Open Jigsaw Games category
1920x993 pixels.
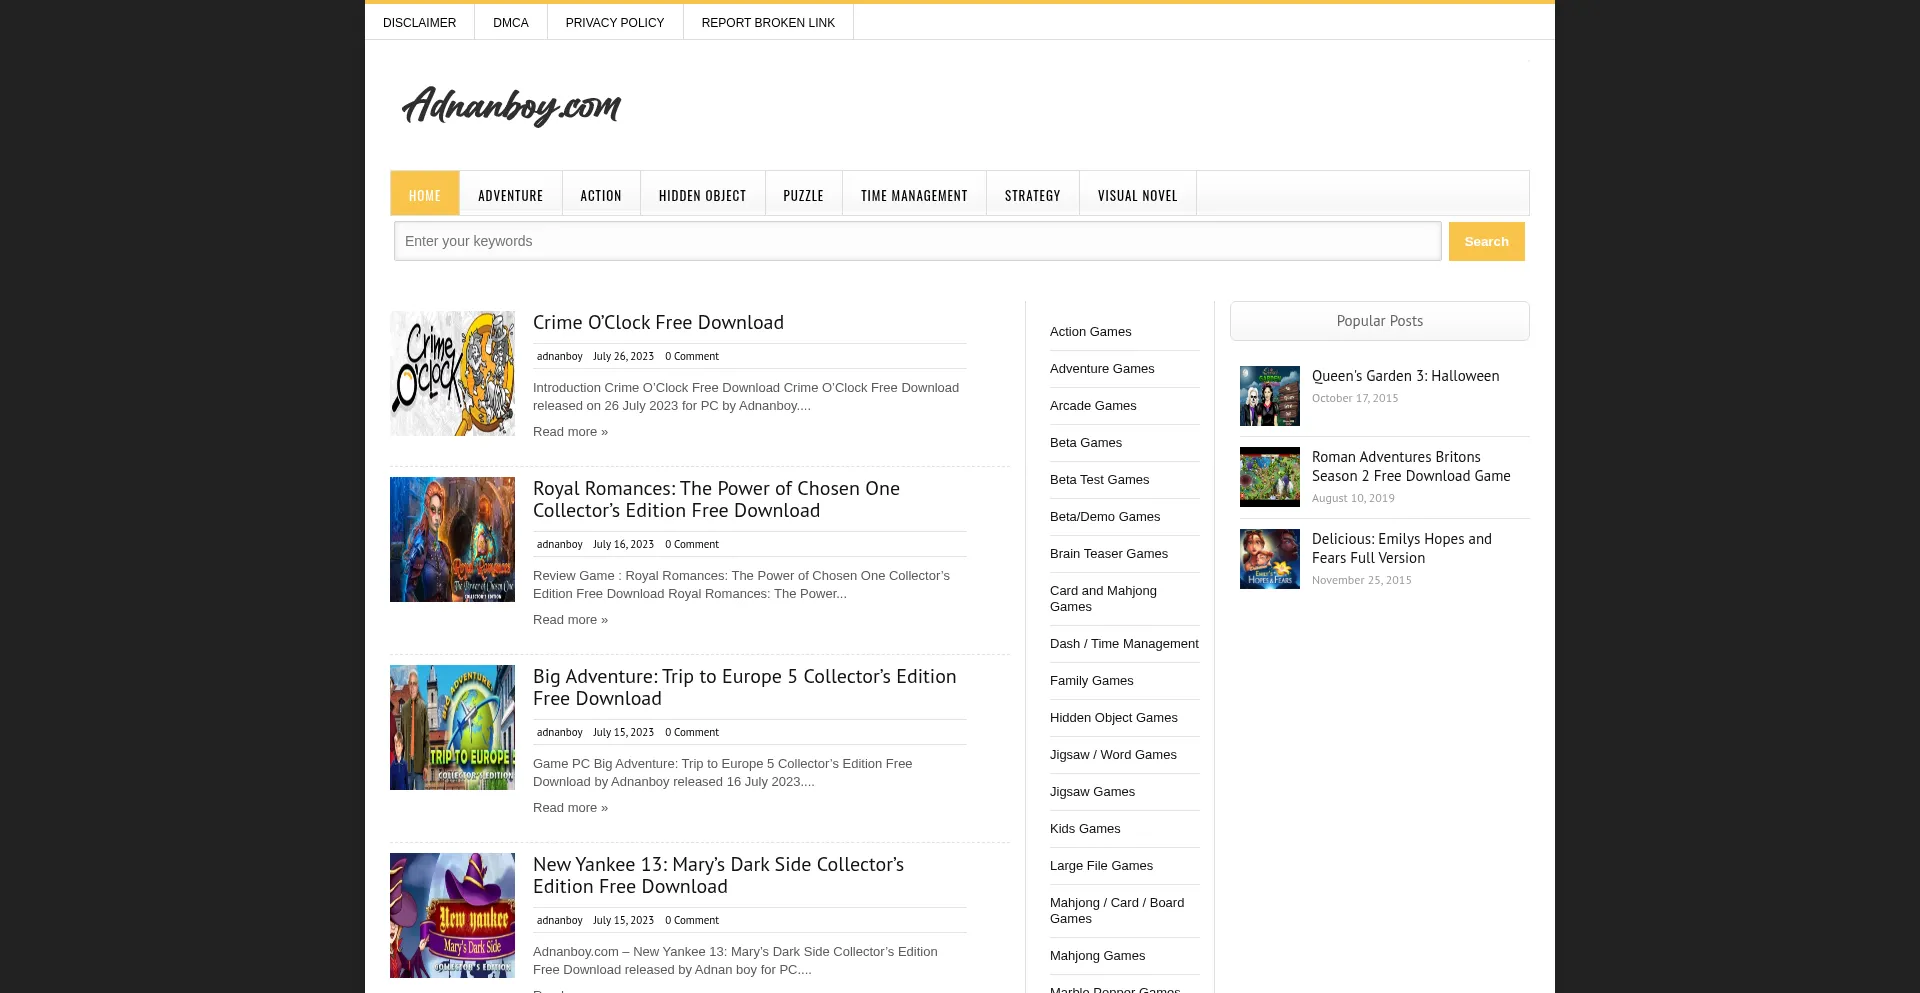pyautogui.click(x=1092, y=791)
